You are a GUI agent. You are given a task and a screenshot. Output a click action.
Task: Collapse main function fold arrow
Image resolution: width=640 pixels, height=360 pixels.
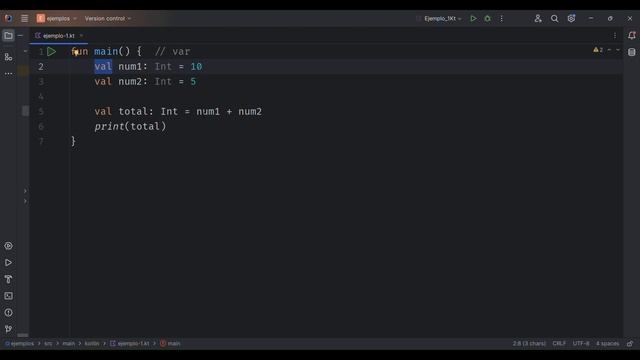coord(25,51)
